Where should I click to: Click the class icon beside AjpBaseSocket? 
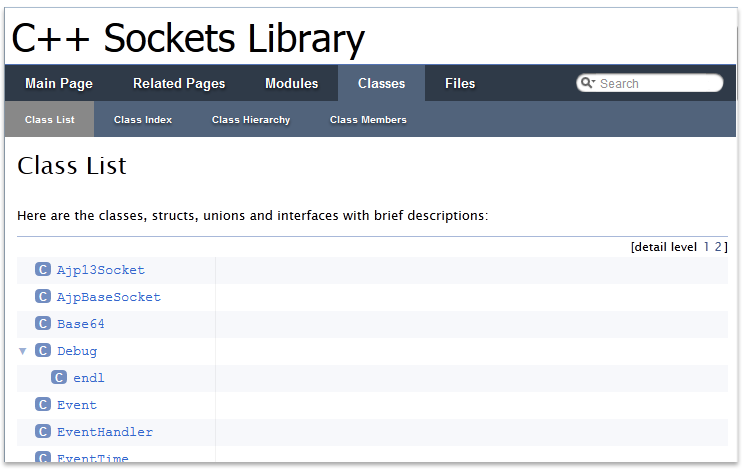point(43,296)
